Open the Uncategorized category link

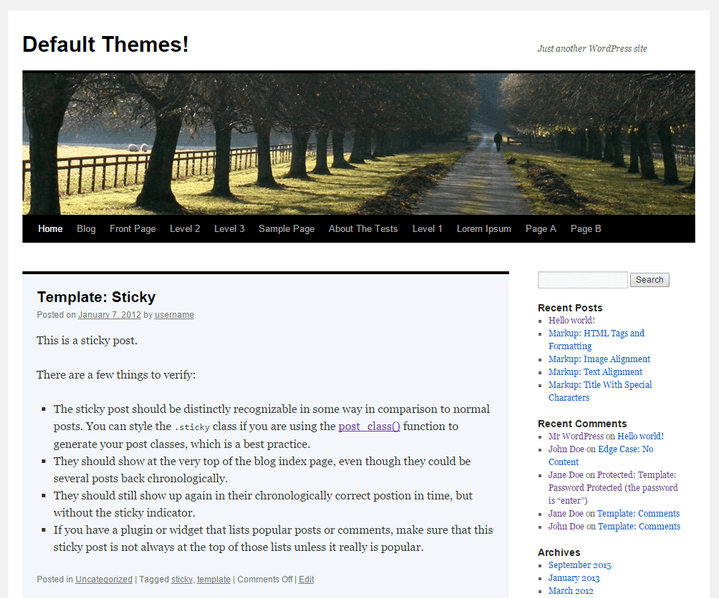coord(104,580)
